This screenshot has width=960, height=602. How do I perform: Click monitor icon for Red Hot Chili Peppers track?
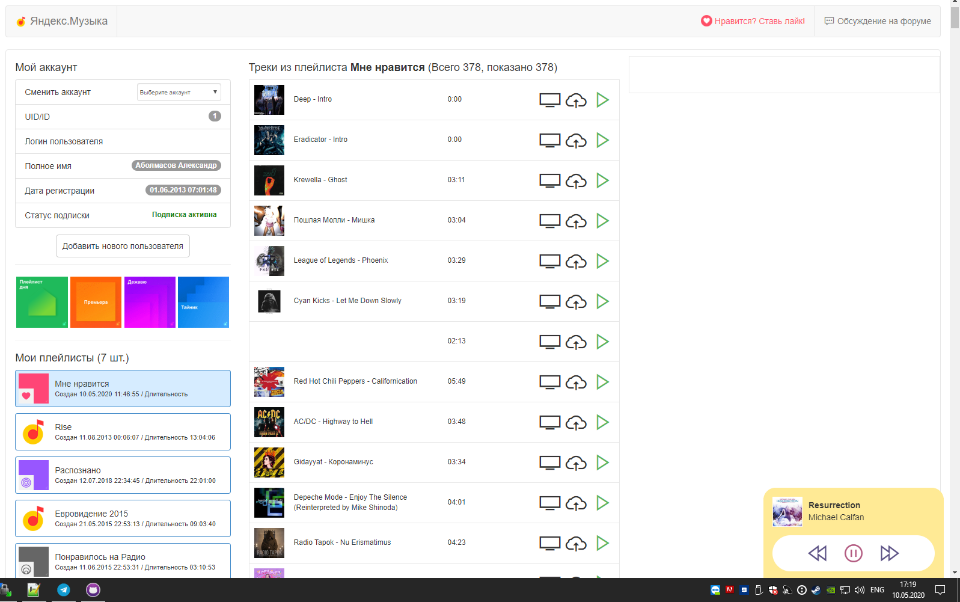550,382
